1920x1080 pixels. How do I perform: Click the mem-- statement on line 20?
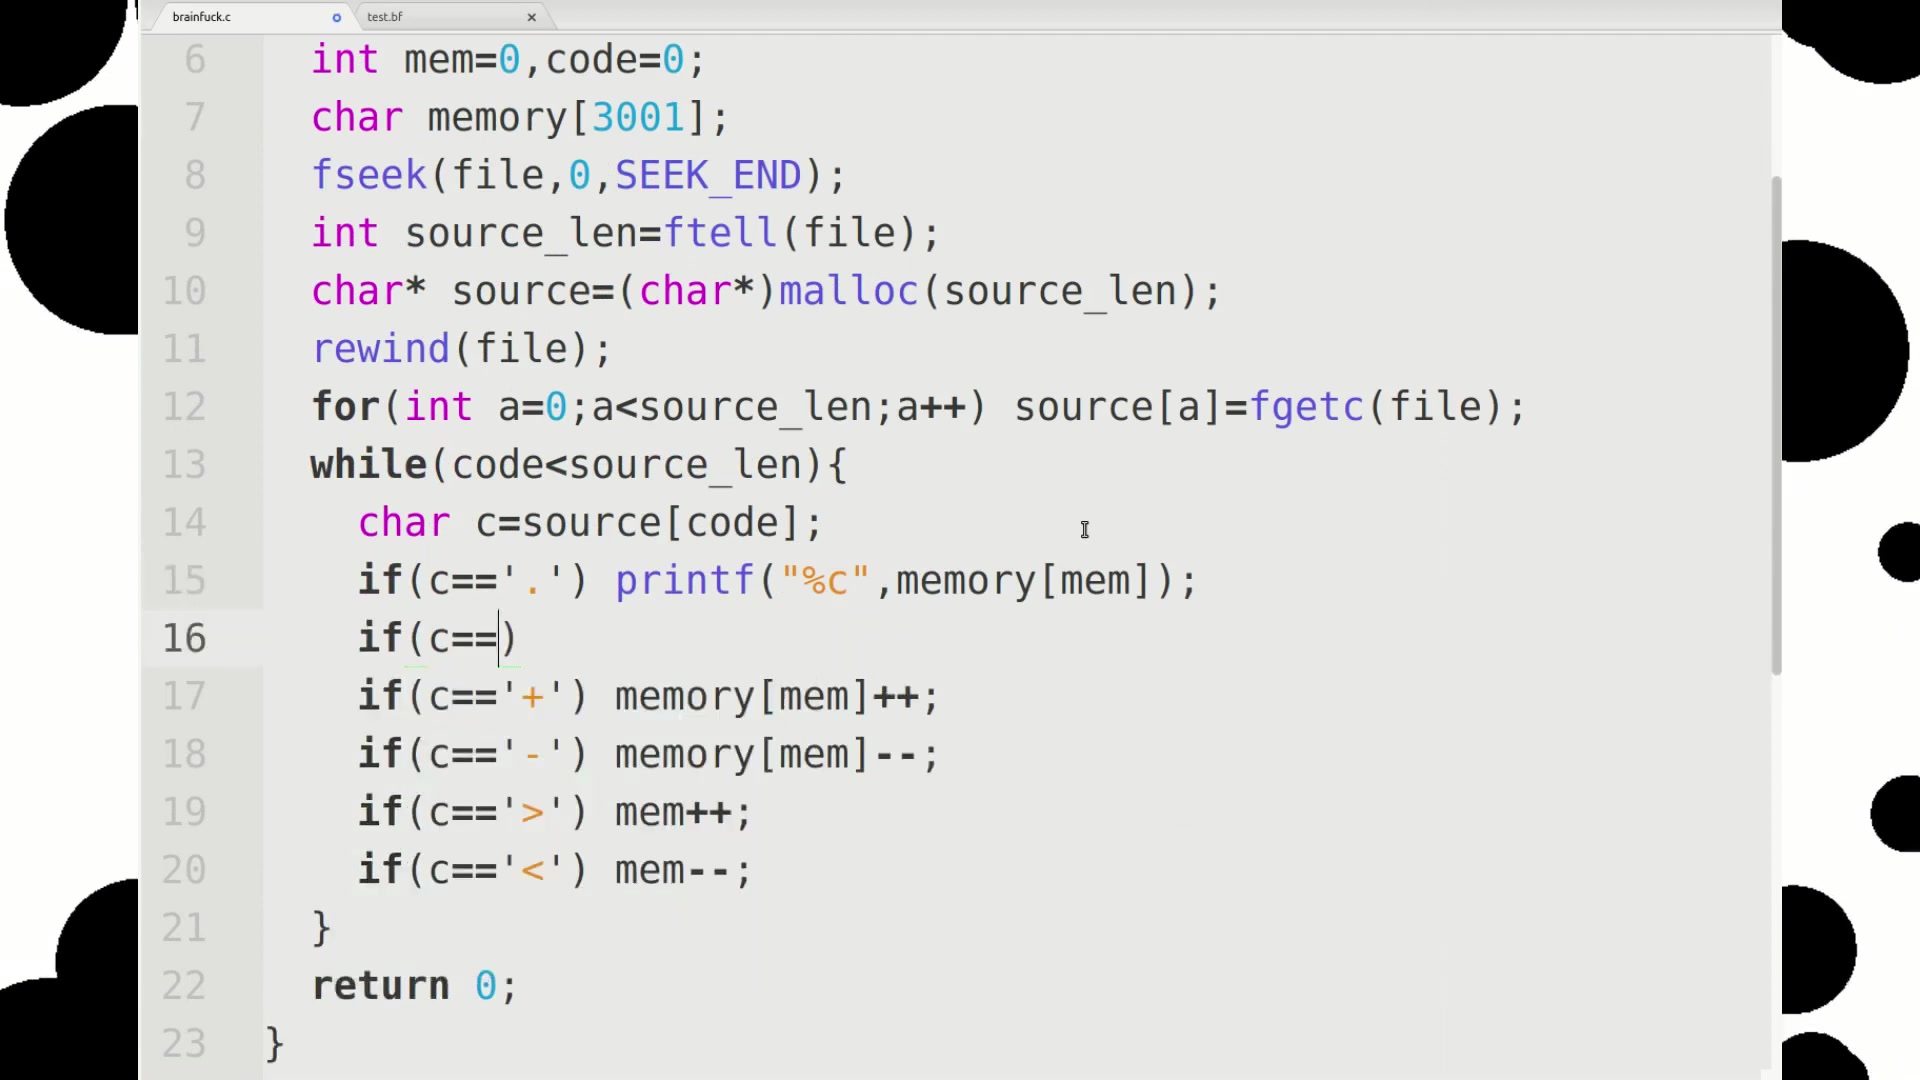coord(682,870)
